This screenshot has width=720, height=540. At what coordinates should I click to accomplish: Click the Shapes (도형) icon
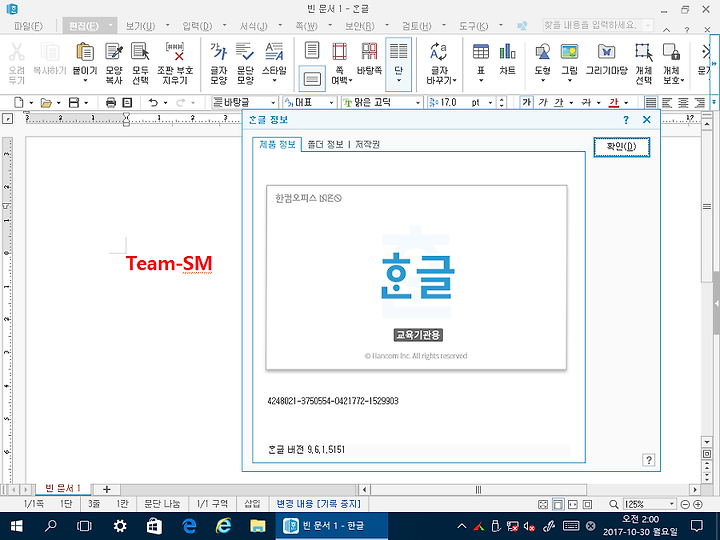pyautogui.click(x=543, y=52)
